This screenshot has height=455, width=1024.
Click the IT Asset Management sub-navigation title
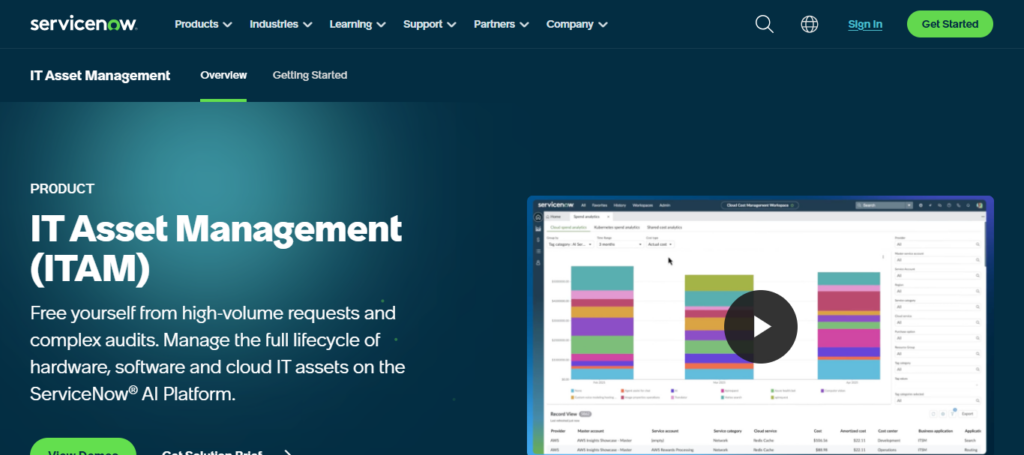point(100,75)
